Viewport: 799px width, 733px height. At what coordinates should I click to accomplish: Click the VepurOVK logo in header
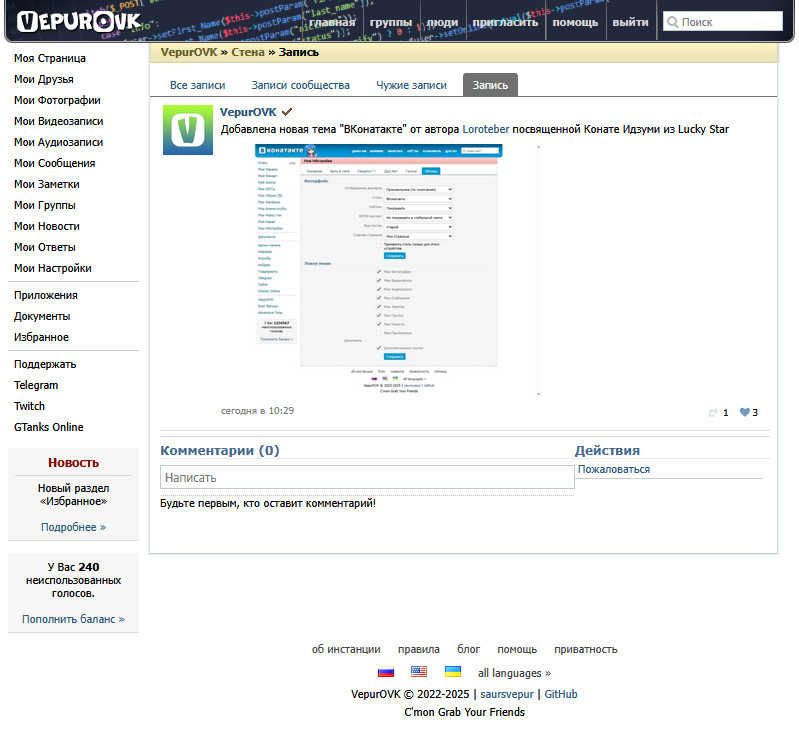(79, 21)
